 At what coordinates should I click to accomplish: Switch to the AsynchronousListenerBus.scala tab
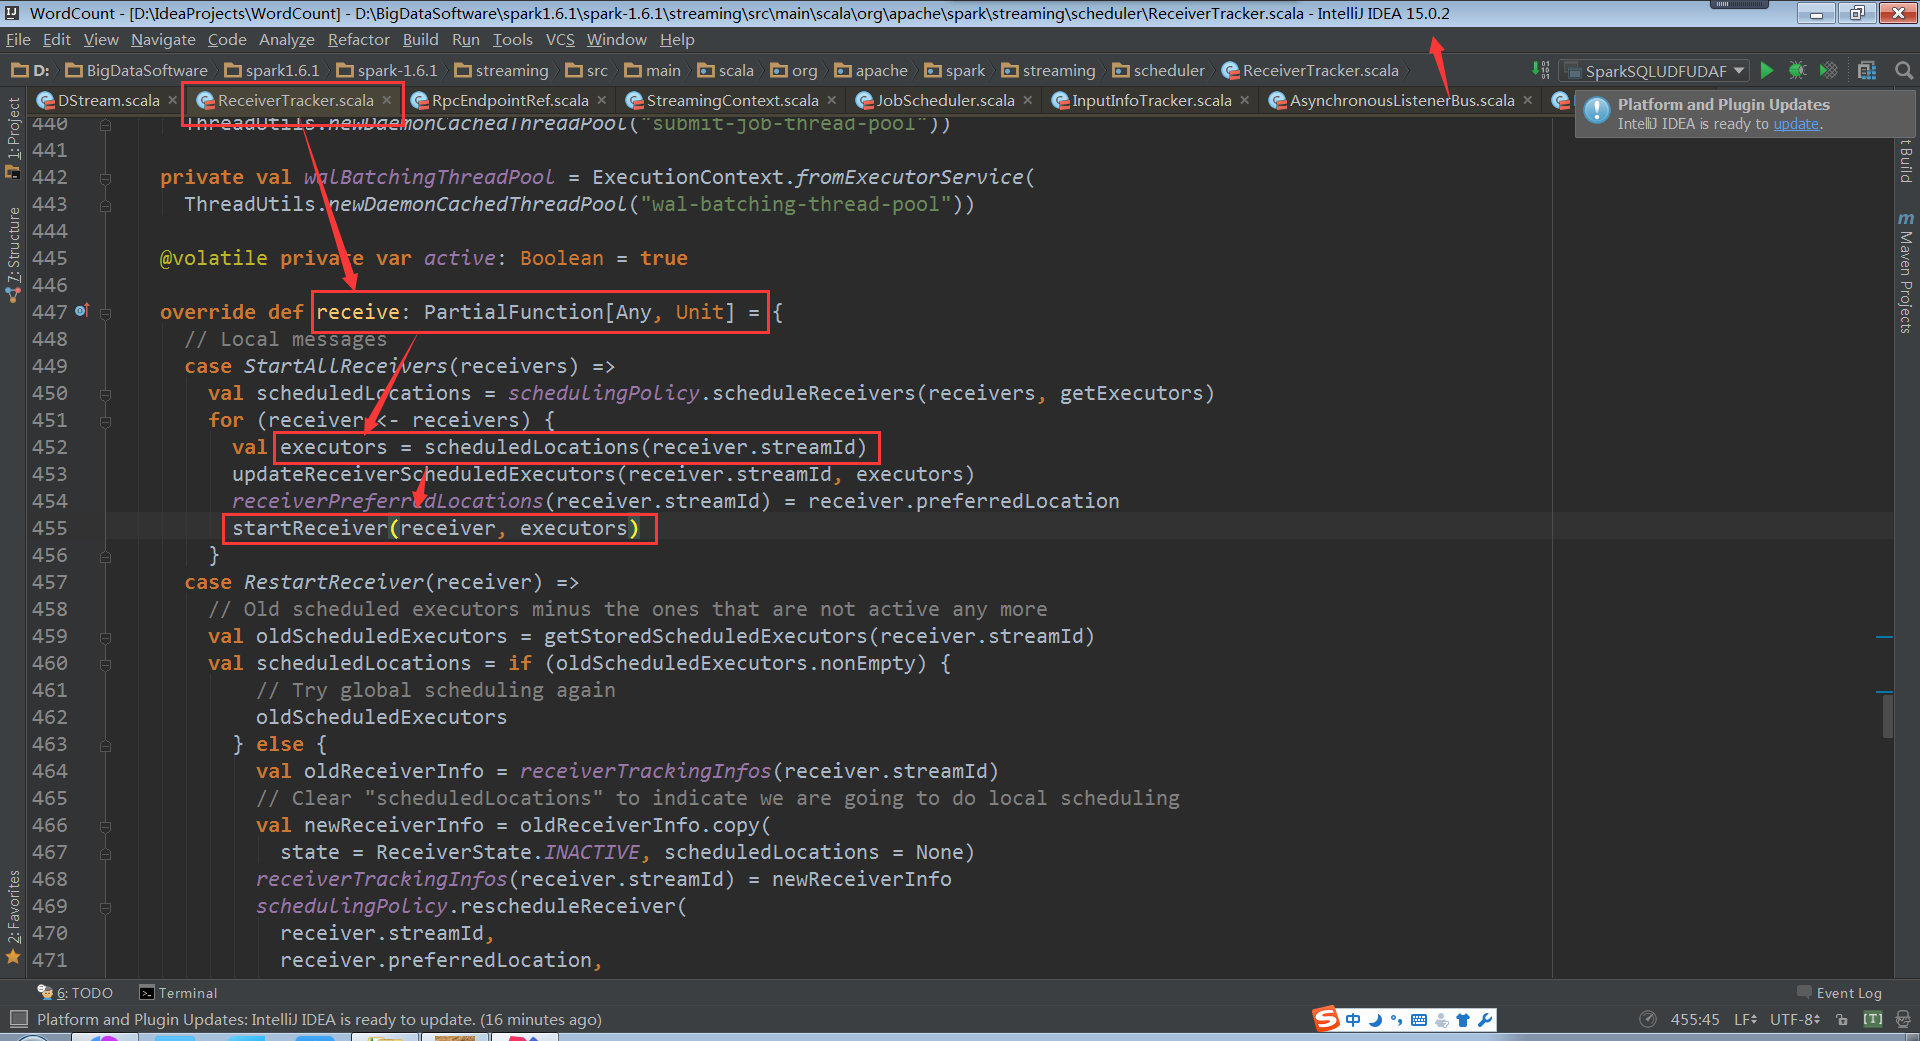[1402, 100]
